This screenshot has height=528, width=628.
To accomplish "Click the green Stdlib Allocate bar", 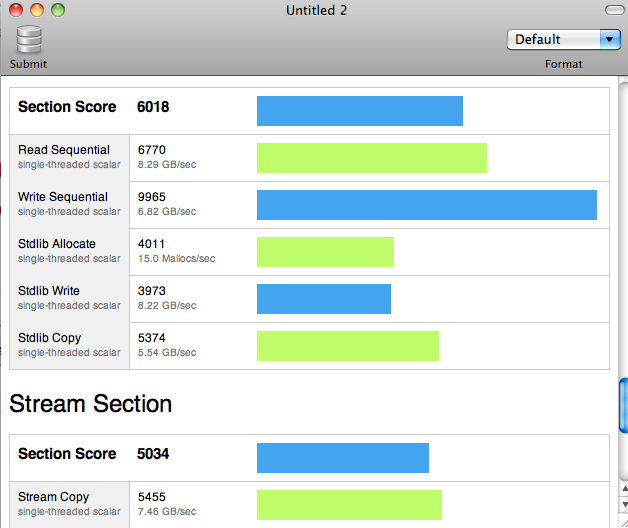I will tap(325, 252).
